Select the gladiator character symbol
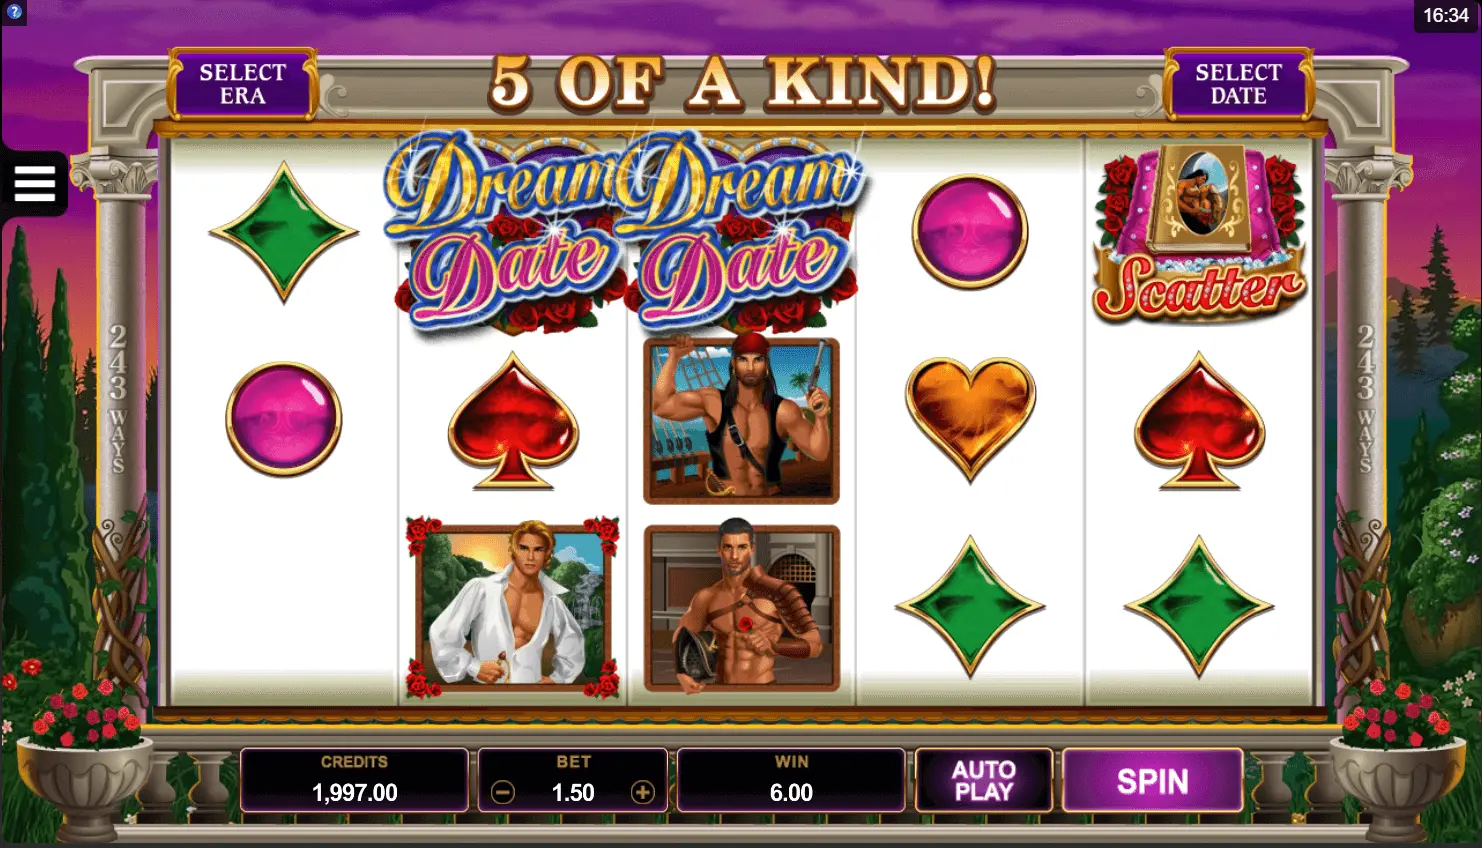This screenshot has width=1482, height=848. point(741,608)
